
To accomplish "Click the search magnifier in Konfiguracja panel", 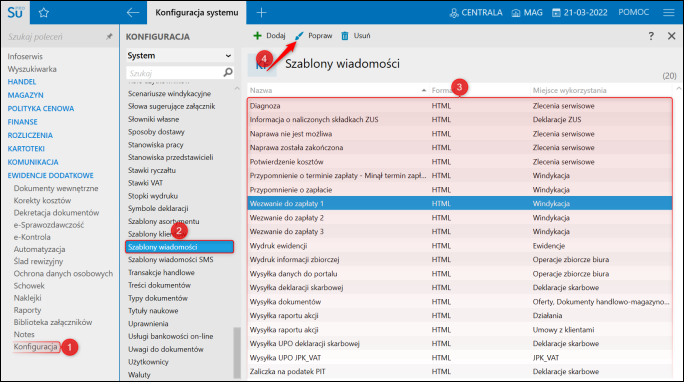I will coord(228,72).
